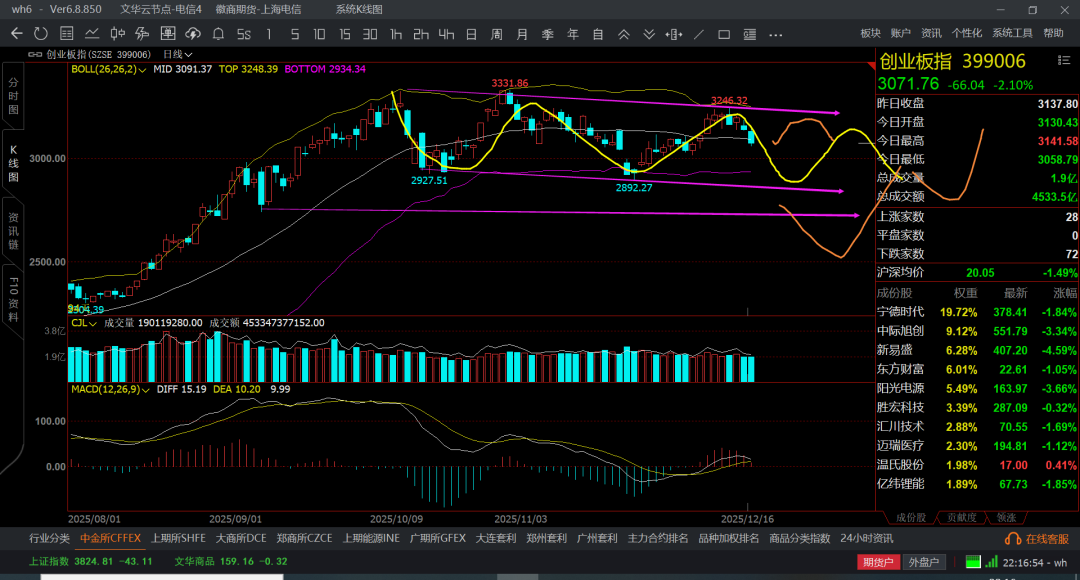1080x580 pixels.
Task: Open the 系统工具 menu
Action: point(1012,33)
